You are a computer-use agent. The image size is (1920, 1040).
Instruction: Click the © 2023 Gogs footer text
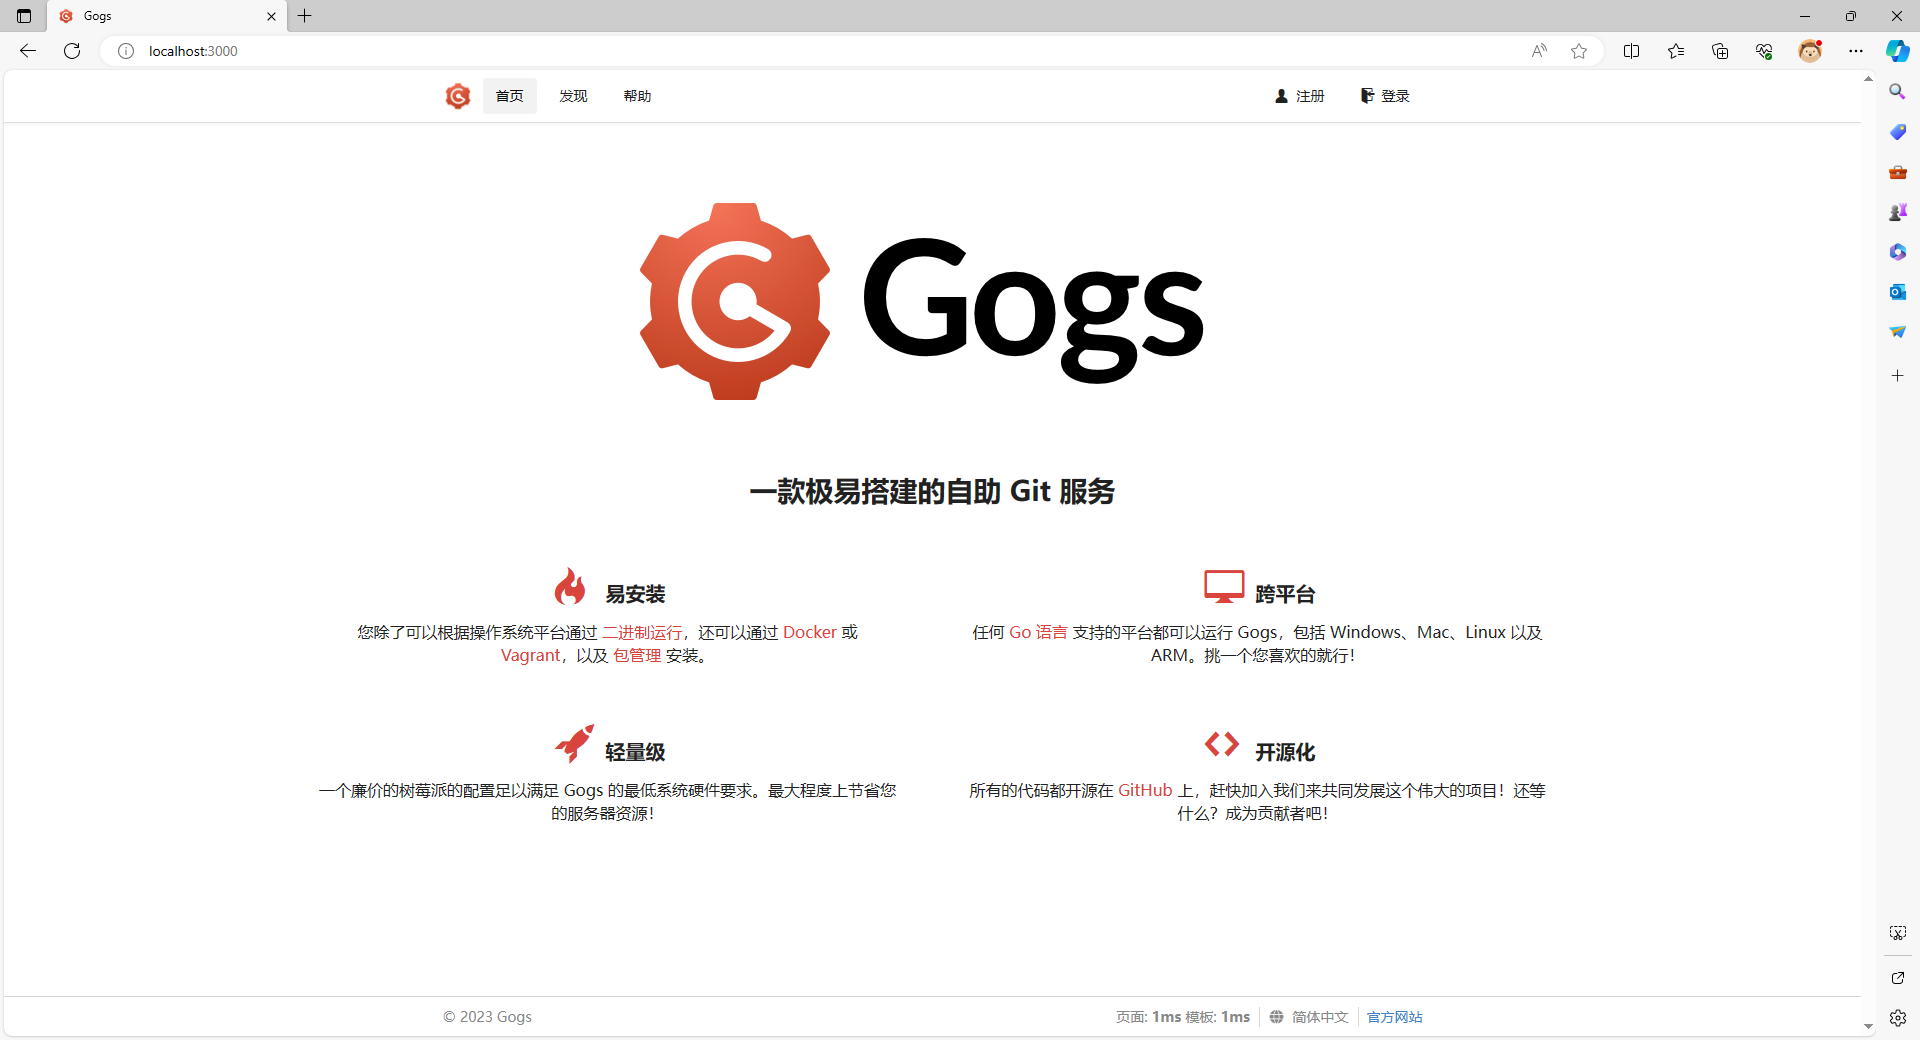point(488,1017)
